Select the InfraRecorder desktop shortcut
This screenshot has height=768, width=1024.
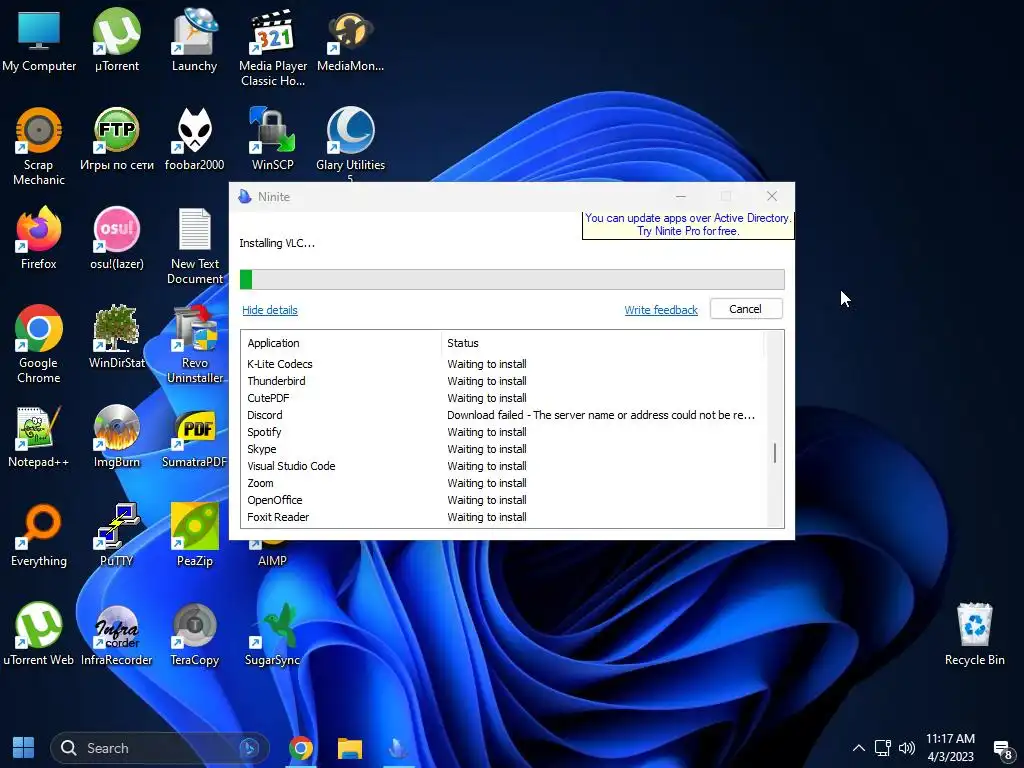[x=117, y=635]
